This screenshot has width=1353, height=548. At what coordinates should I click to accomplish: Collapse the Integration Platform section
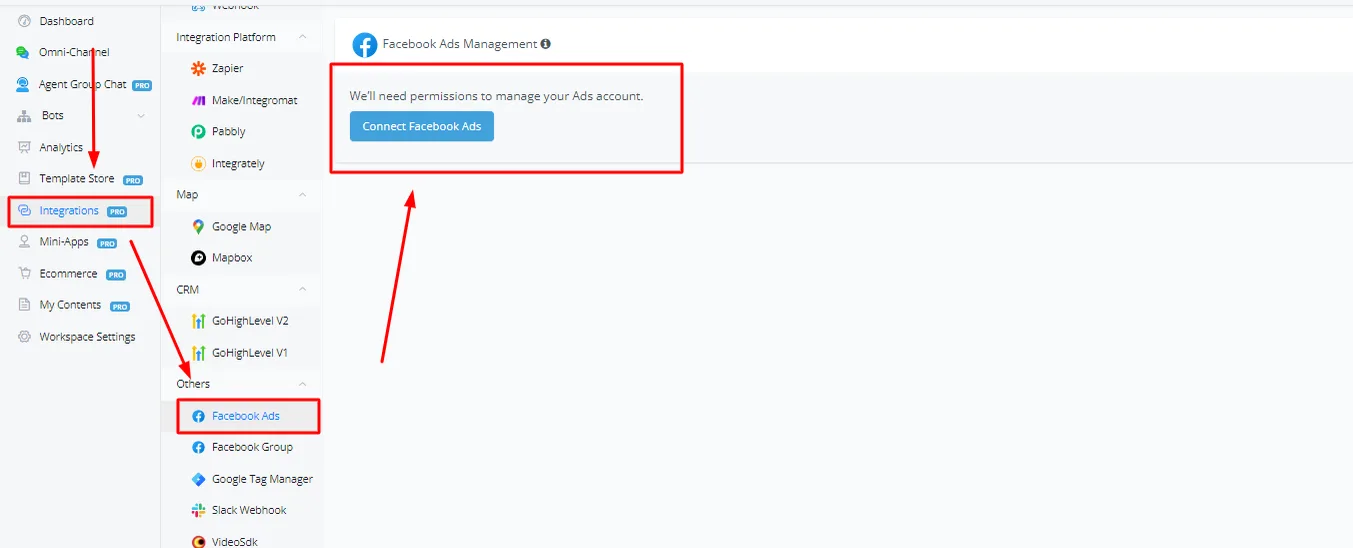pyautogui.click(x=303, y=37)
